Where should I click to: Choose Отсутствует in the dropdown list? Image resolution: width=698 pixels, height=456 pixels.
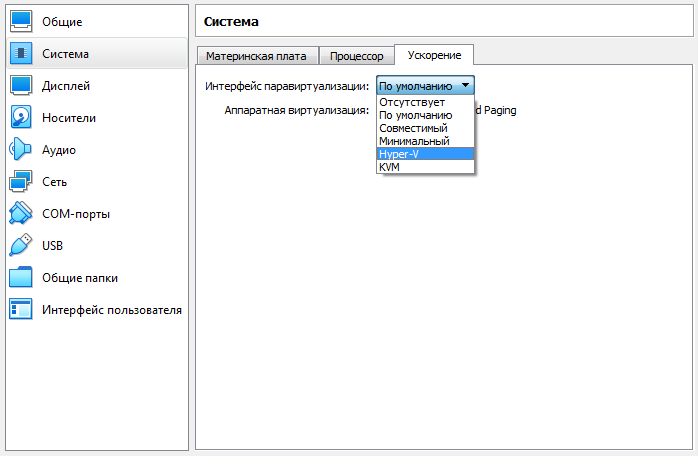(426, 102)
